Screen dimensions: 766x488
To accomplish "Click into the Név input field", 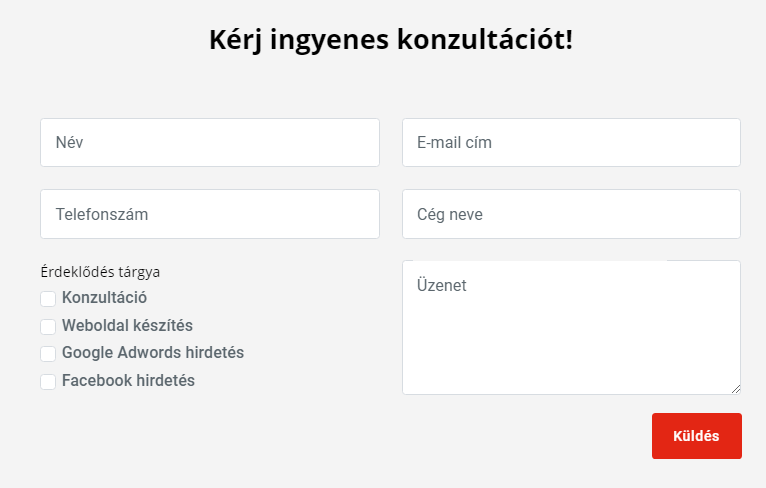I will click(210, 143).
